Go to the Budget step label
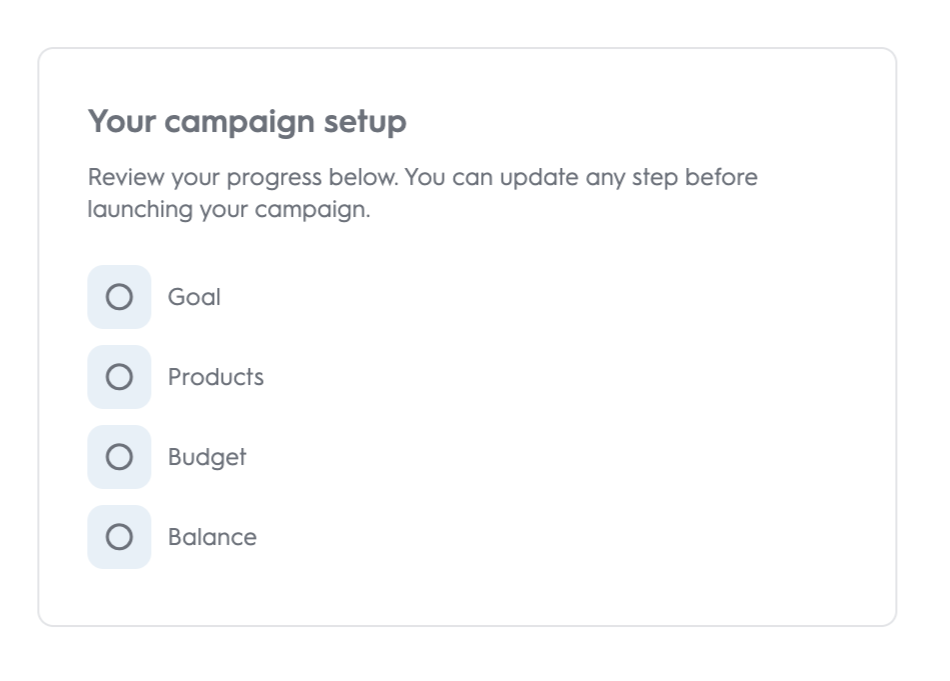The width and height of the screenshot is (950, 681). click(x=207, y=457)
